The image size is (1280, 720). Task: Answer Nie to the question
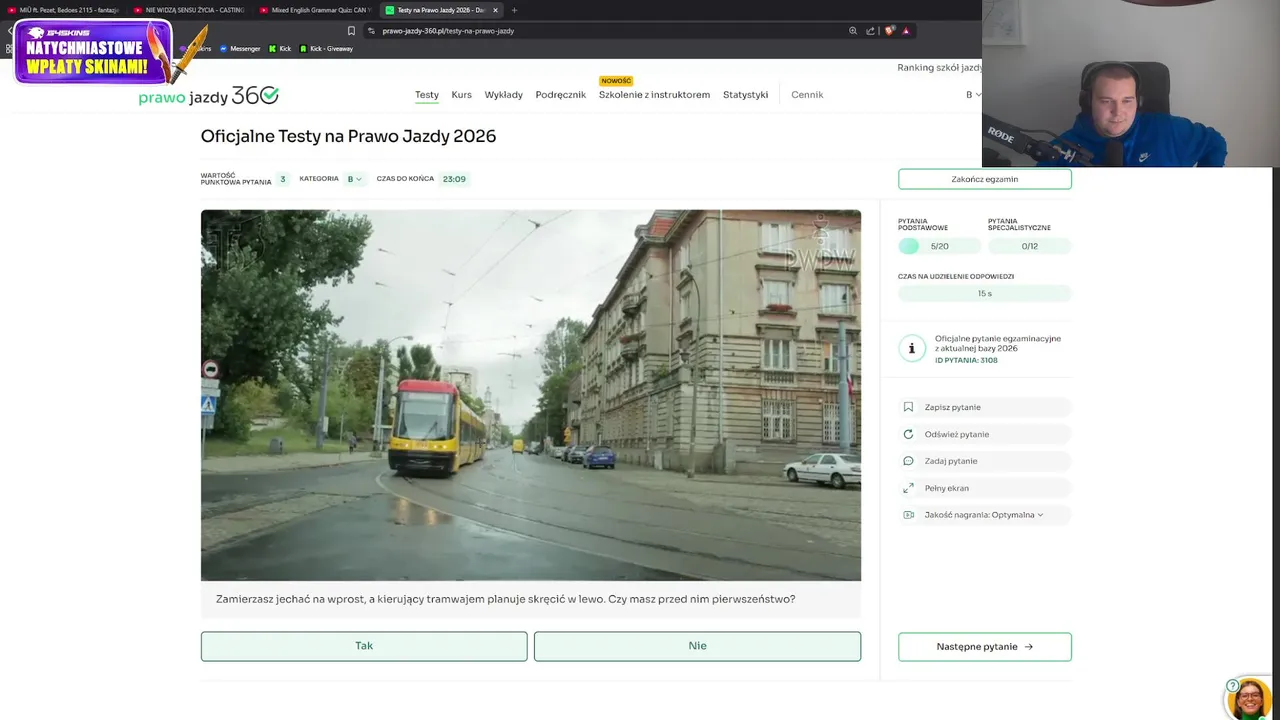click(x=697, y=646)
